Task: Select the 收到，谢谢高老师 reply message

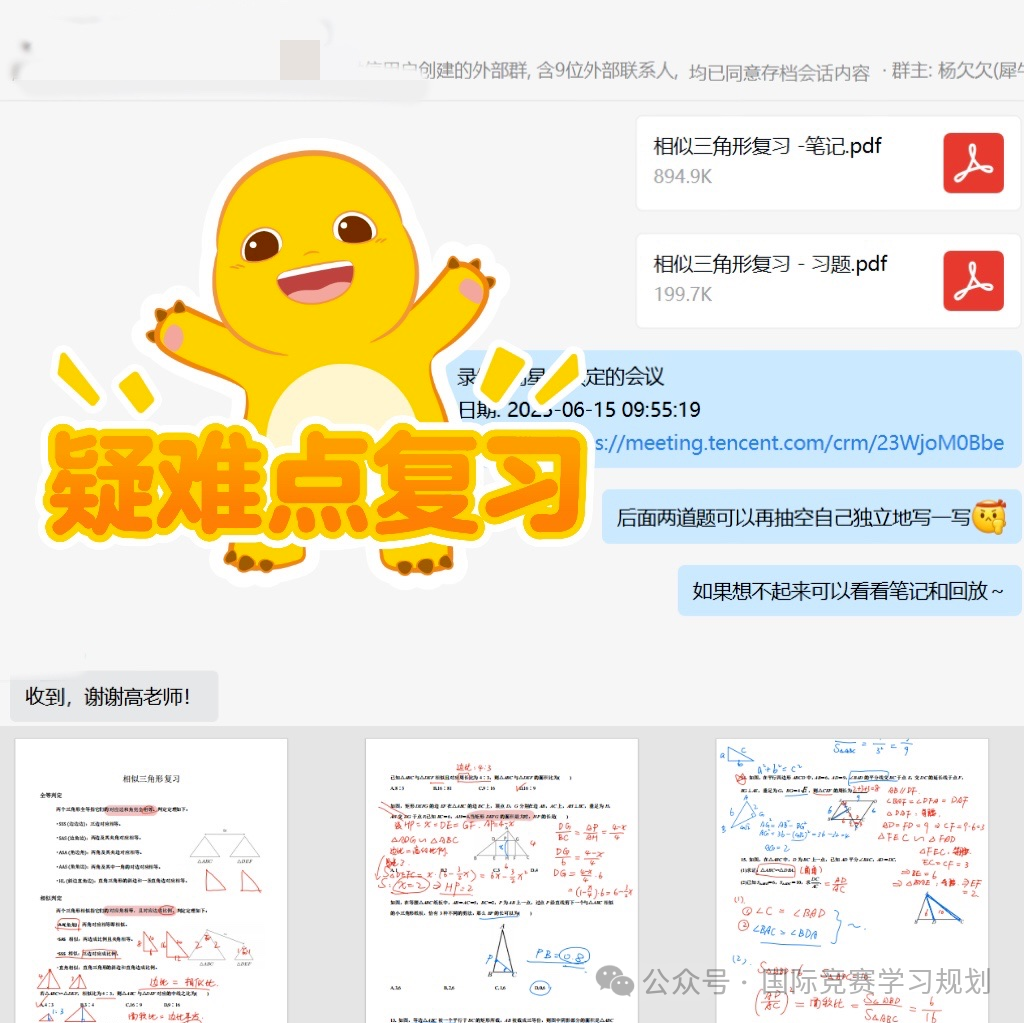Action: tap(114, 696)
